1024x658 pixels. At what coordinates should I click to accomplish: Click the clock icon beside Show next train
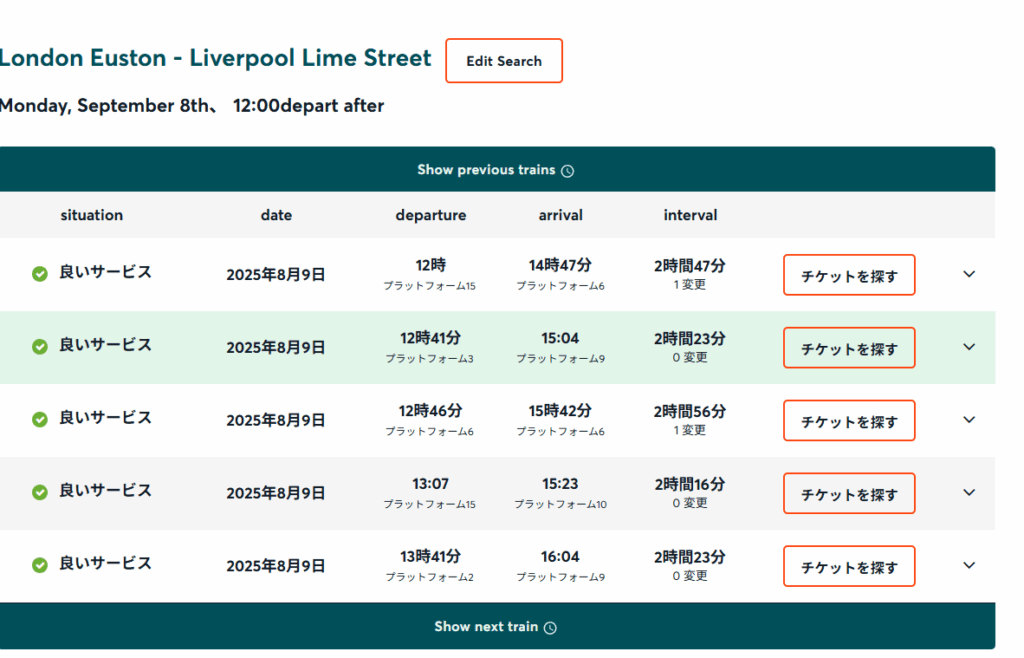[551, 628]
